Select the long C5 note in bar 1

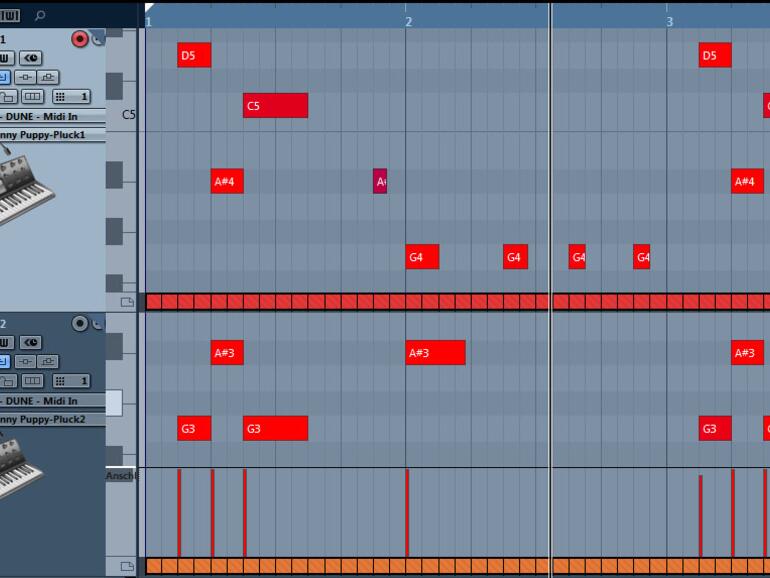point(275,106)
